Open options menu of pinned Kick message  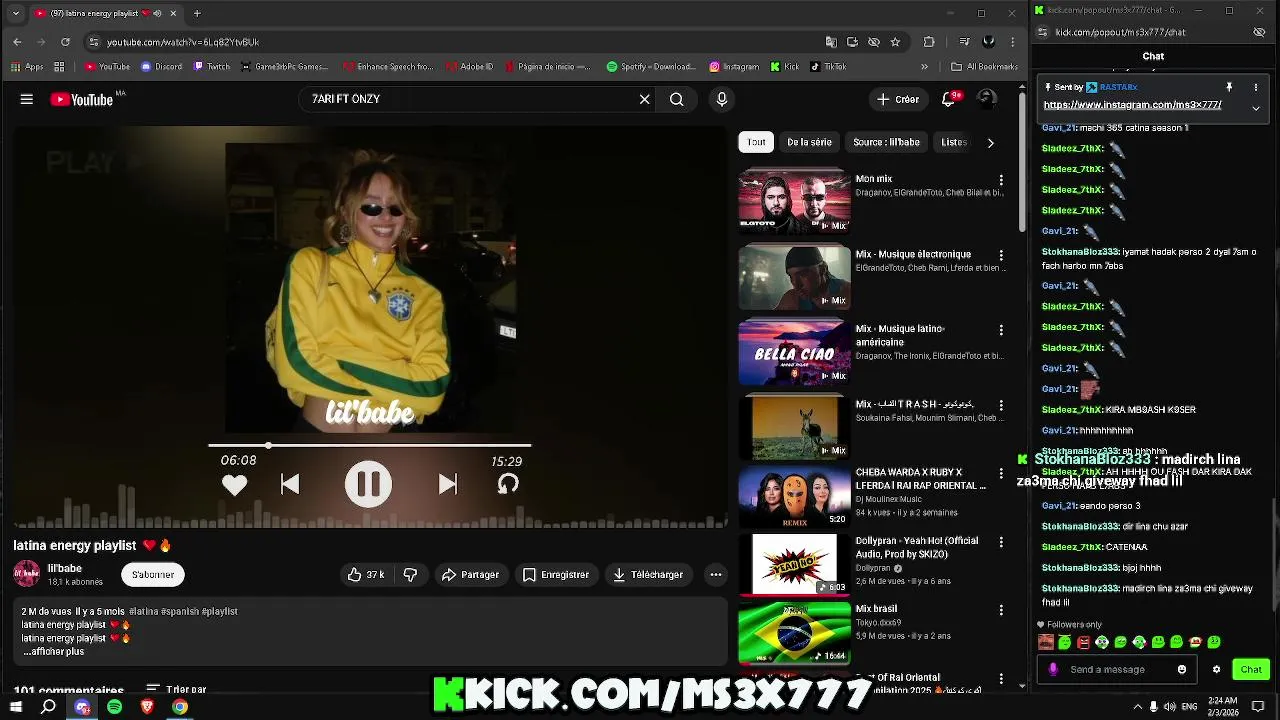click(x=1256, y=87)
